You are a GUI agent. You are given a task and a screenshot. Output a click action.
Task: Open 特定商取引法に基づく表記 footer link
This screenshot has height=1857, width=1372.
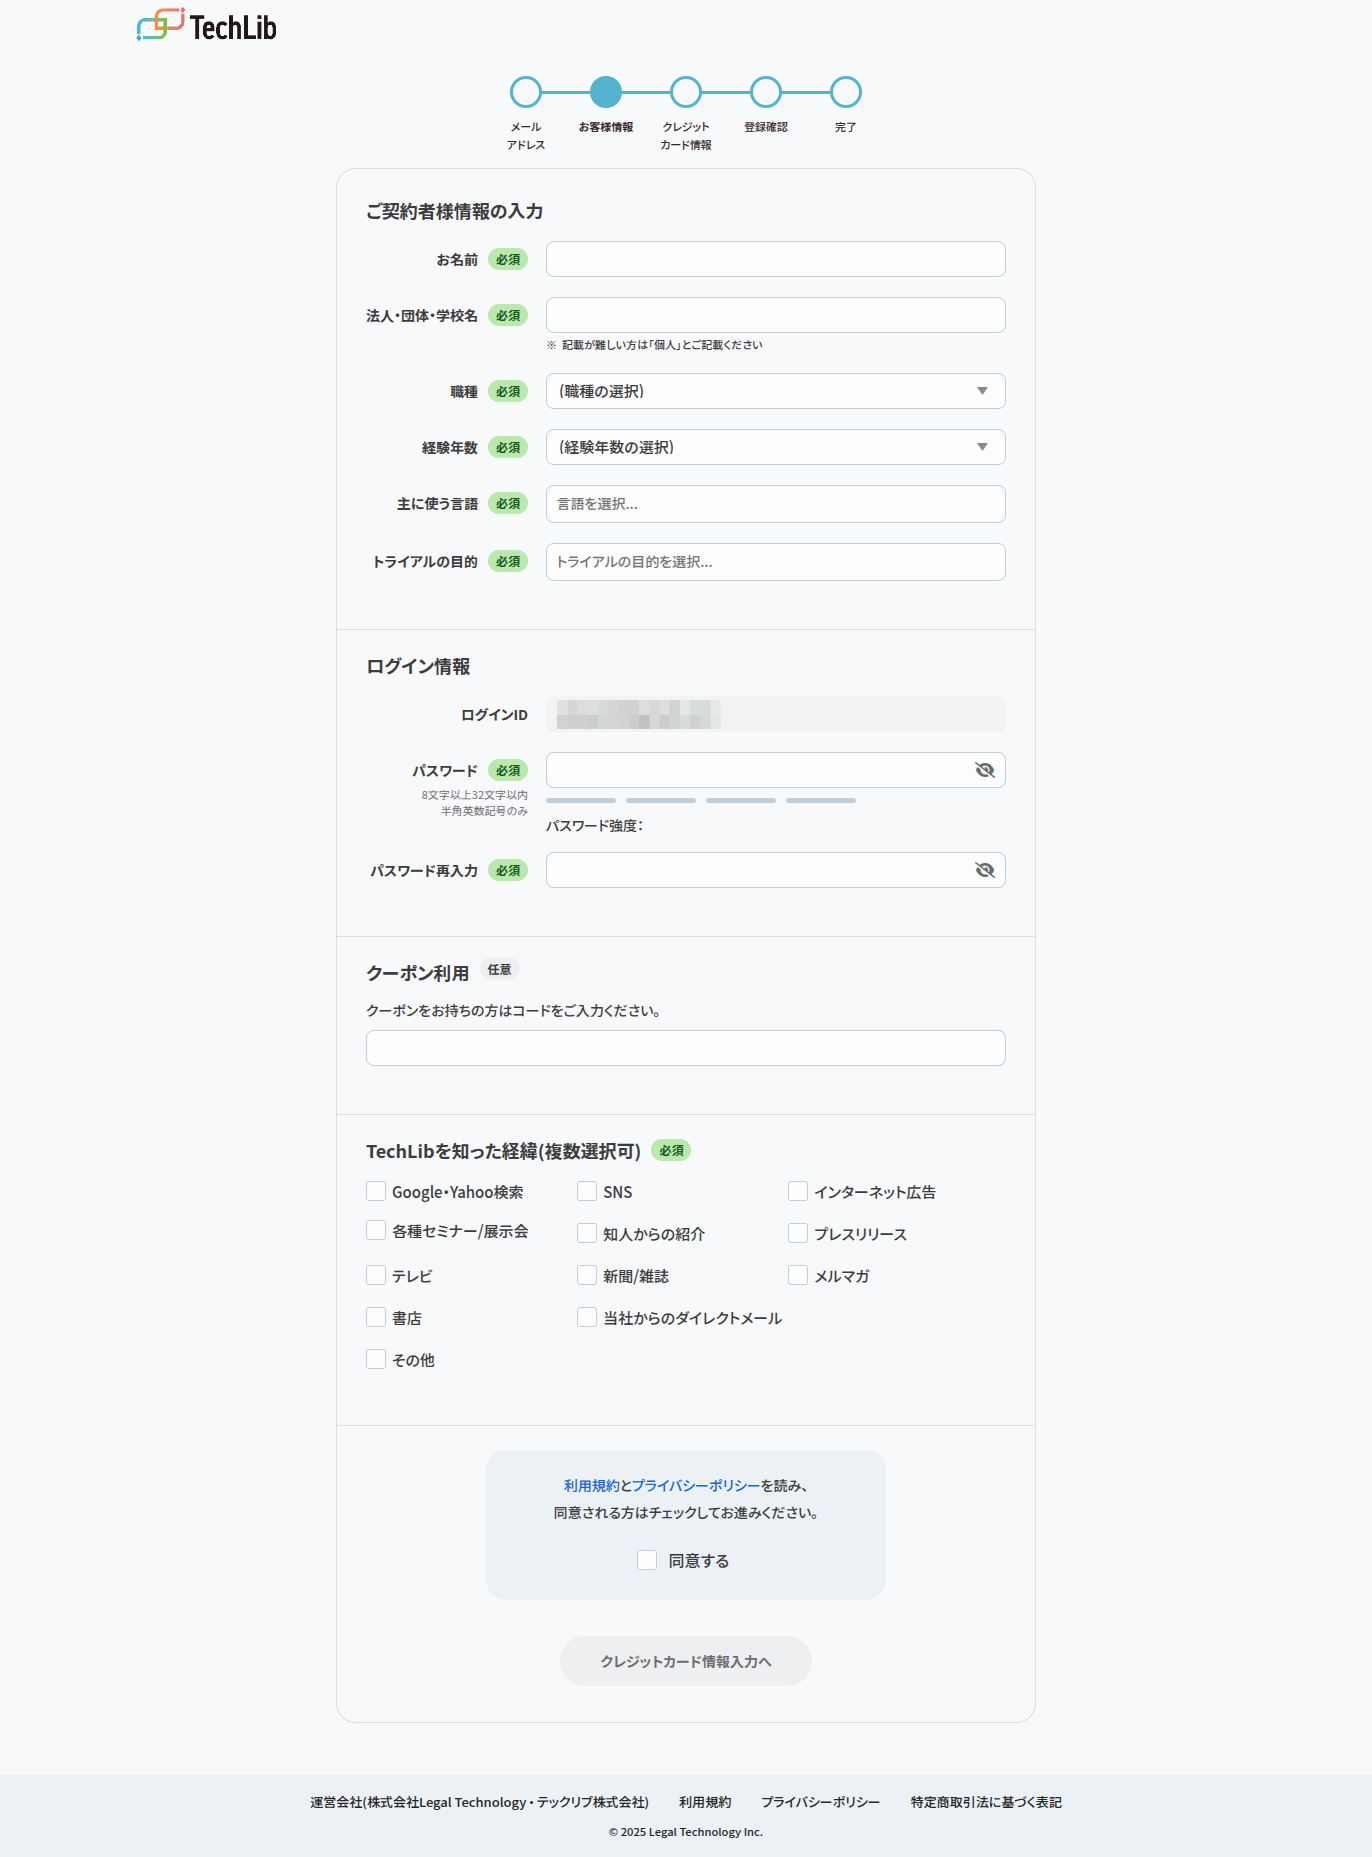click(986, 1802)
